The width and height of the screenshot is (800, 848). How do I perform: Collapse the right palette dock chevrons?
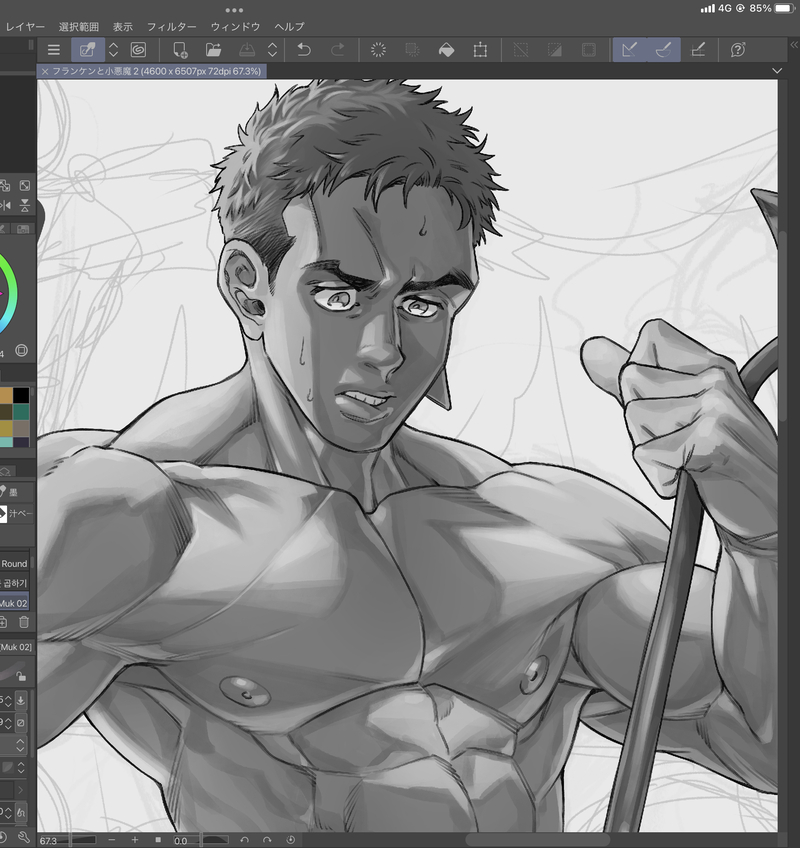794,45
